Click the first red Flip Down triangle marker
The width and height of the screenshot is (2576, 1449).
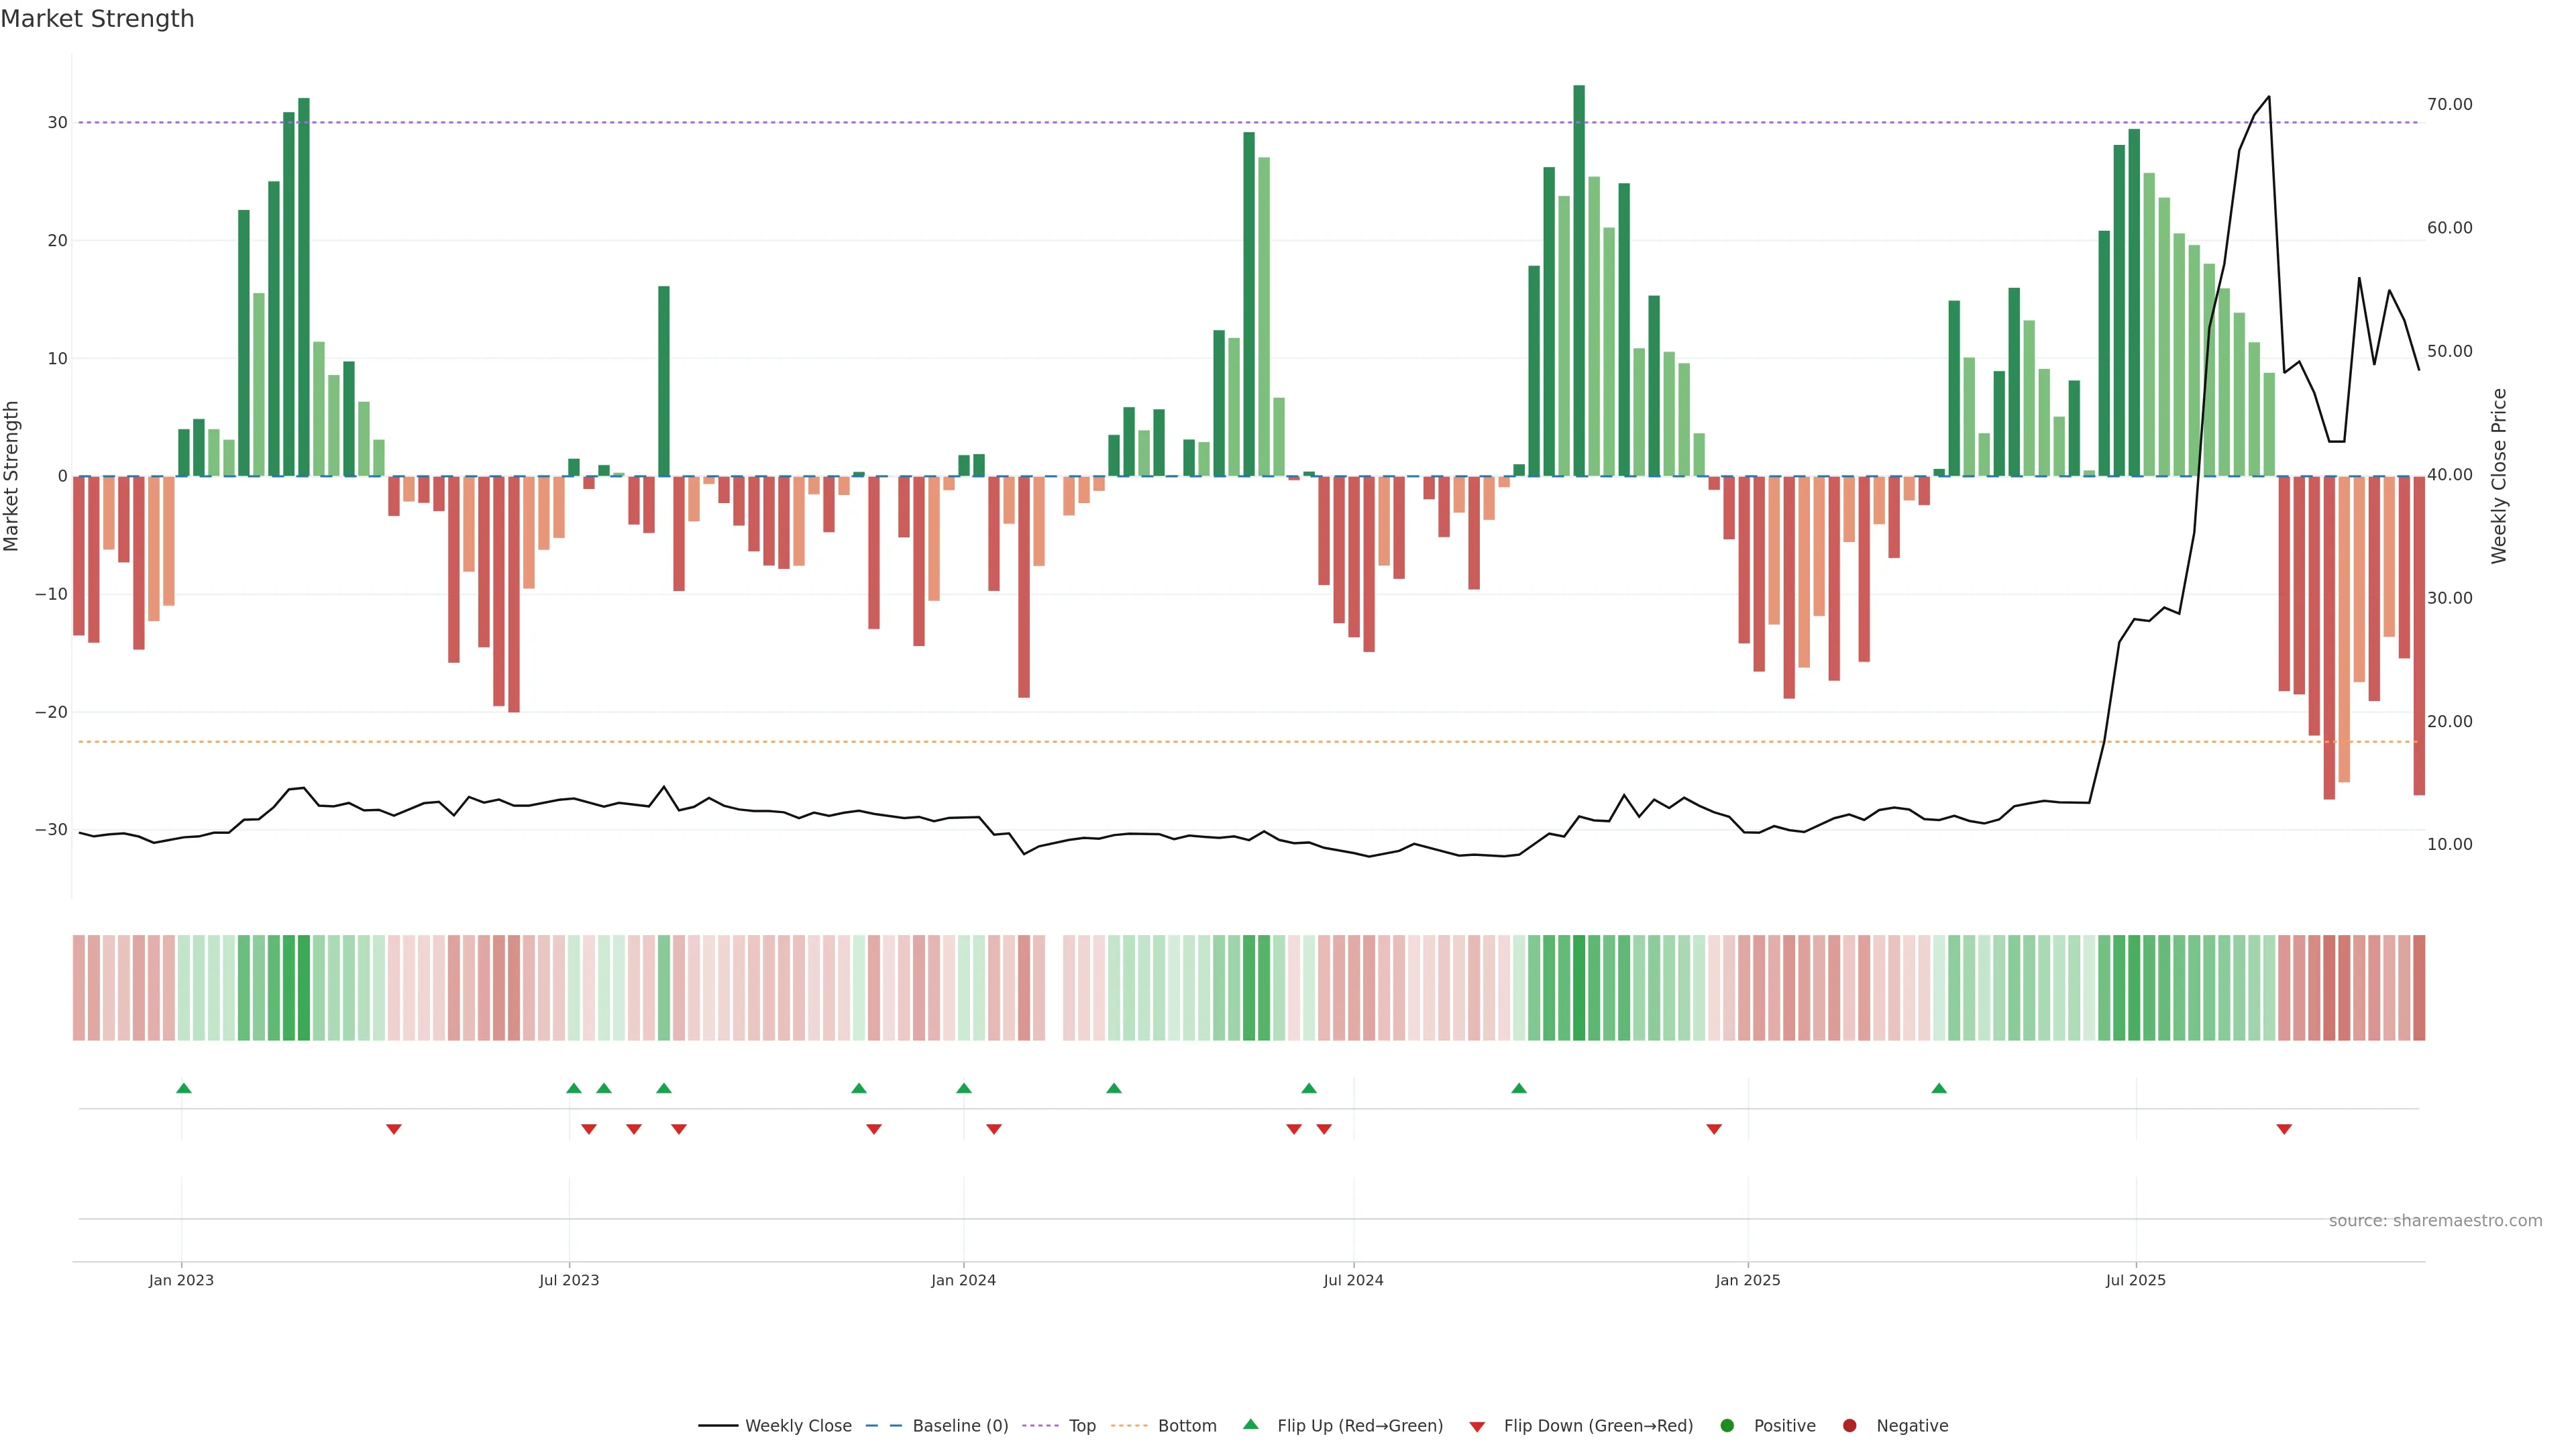[394, 1129]
